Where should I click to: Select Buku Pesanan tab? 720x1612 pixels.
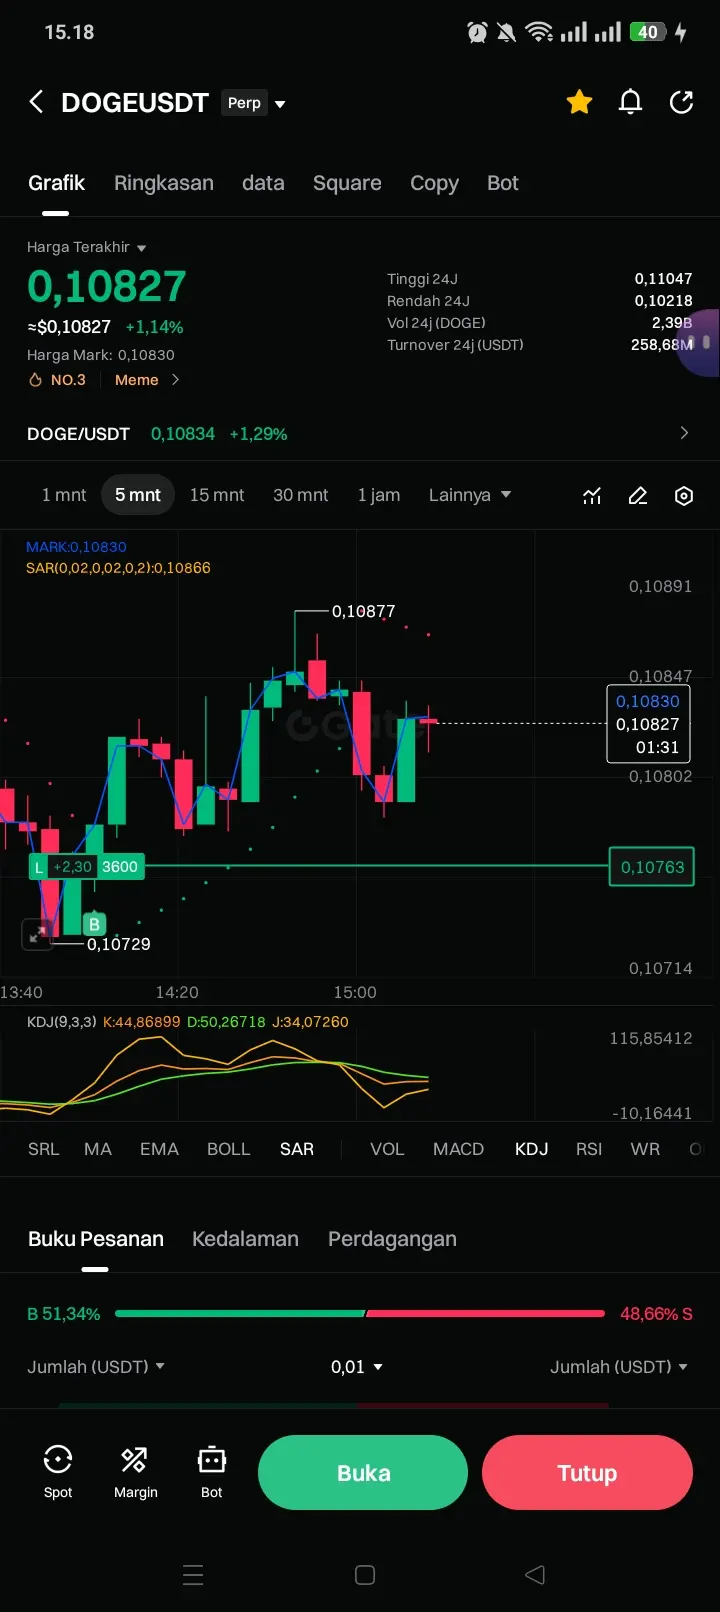(96, 1239)
